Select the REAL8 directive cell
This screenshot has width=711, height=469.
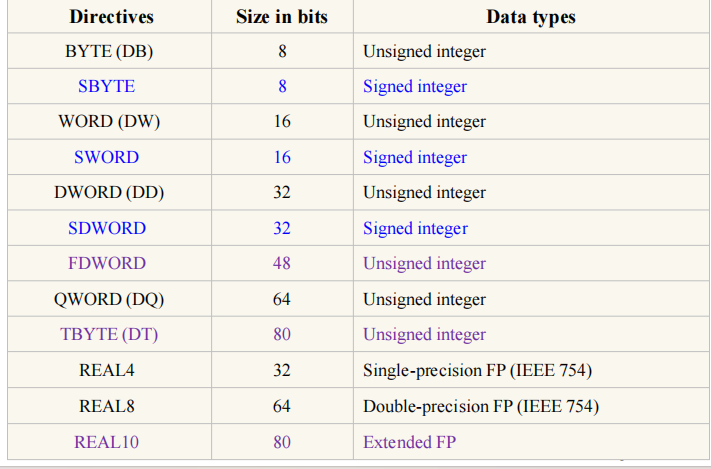coord(106,406)
